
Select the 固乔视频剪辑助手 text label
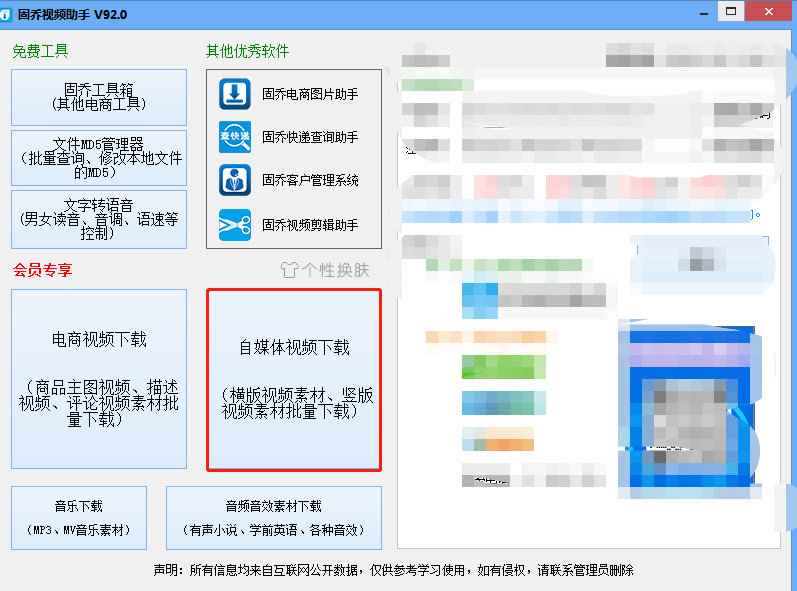pos(310,225)
